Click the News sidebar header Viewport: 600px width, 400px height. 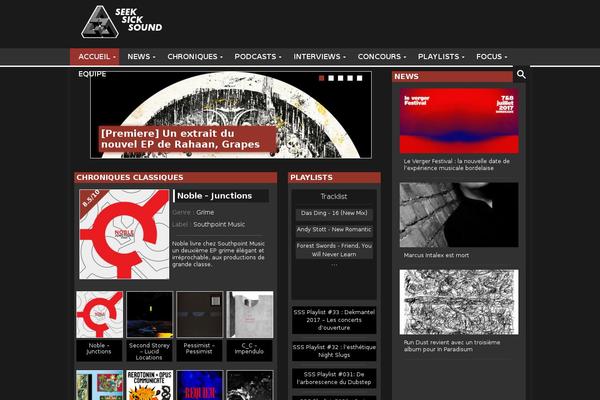(x=452, y=76)
